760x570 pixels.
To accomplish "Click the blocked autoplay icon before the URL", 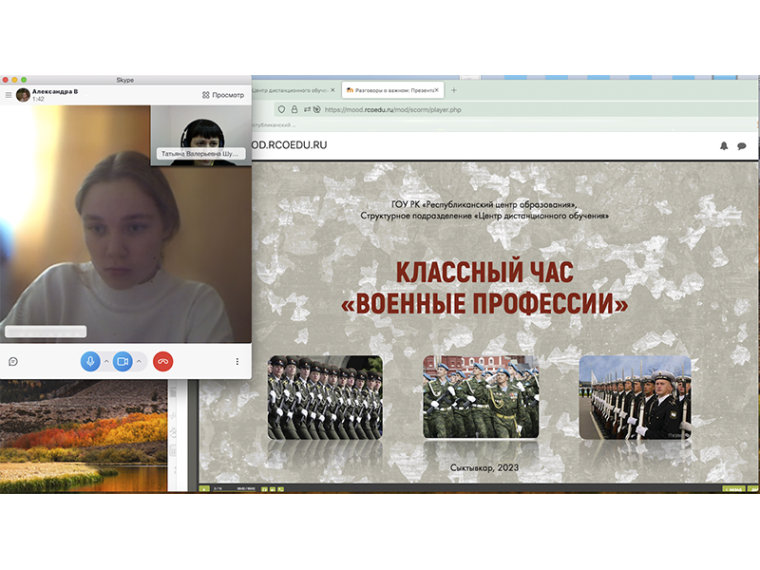I will 317,110.
